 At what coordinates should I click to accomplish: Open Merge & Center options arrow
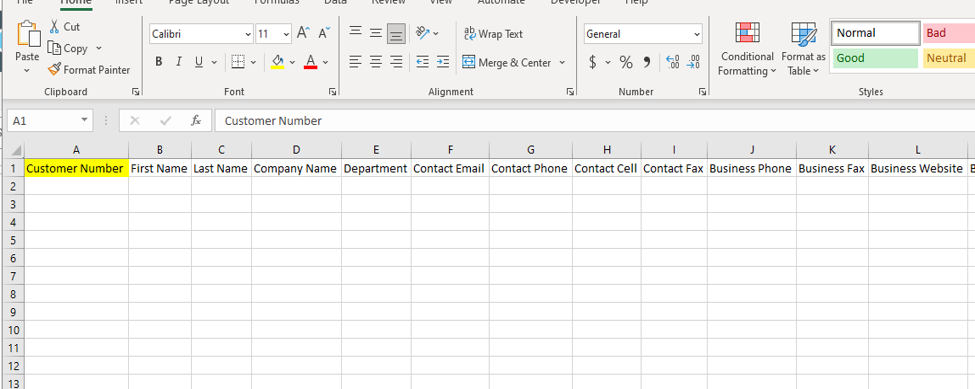562,63
